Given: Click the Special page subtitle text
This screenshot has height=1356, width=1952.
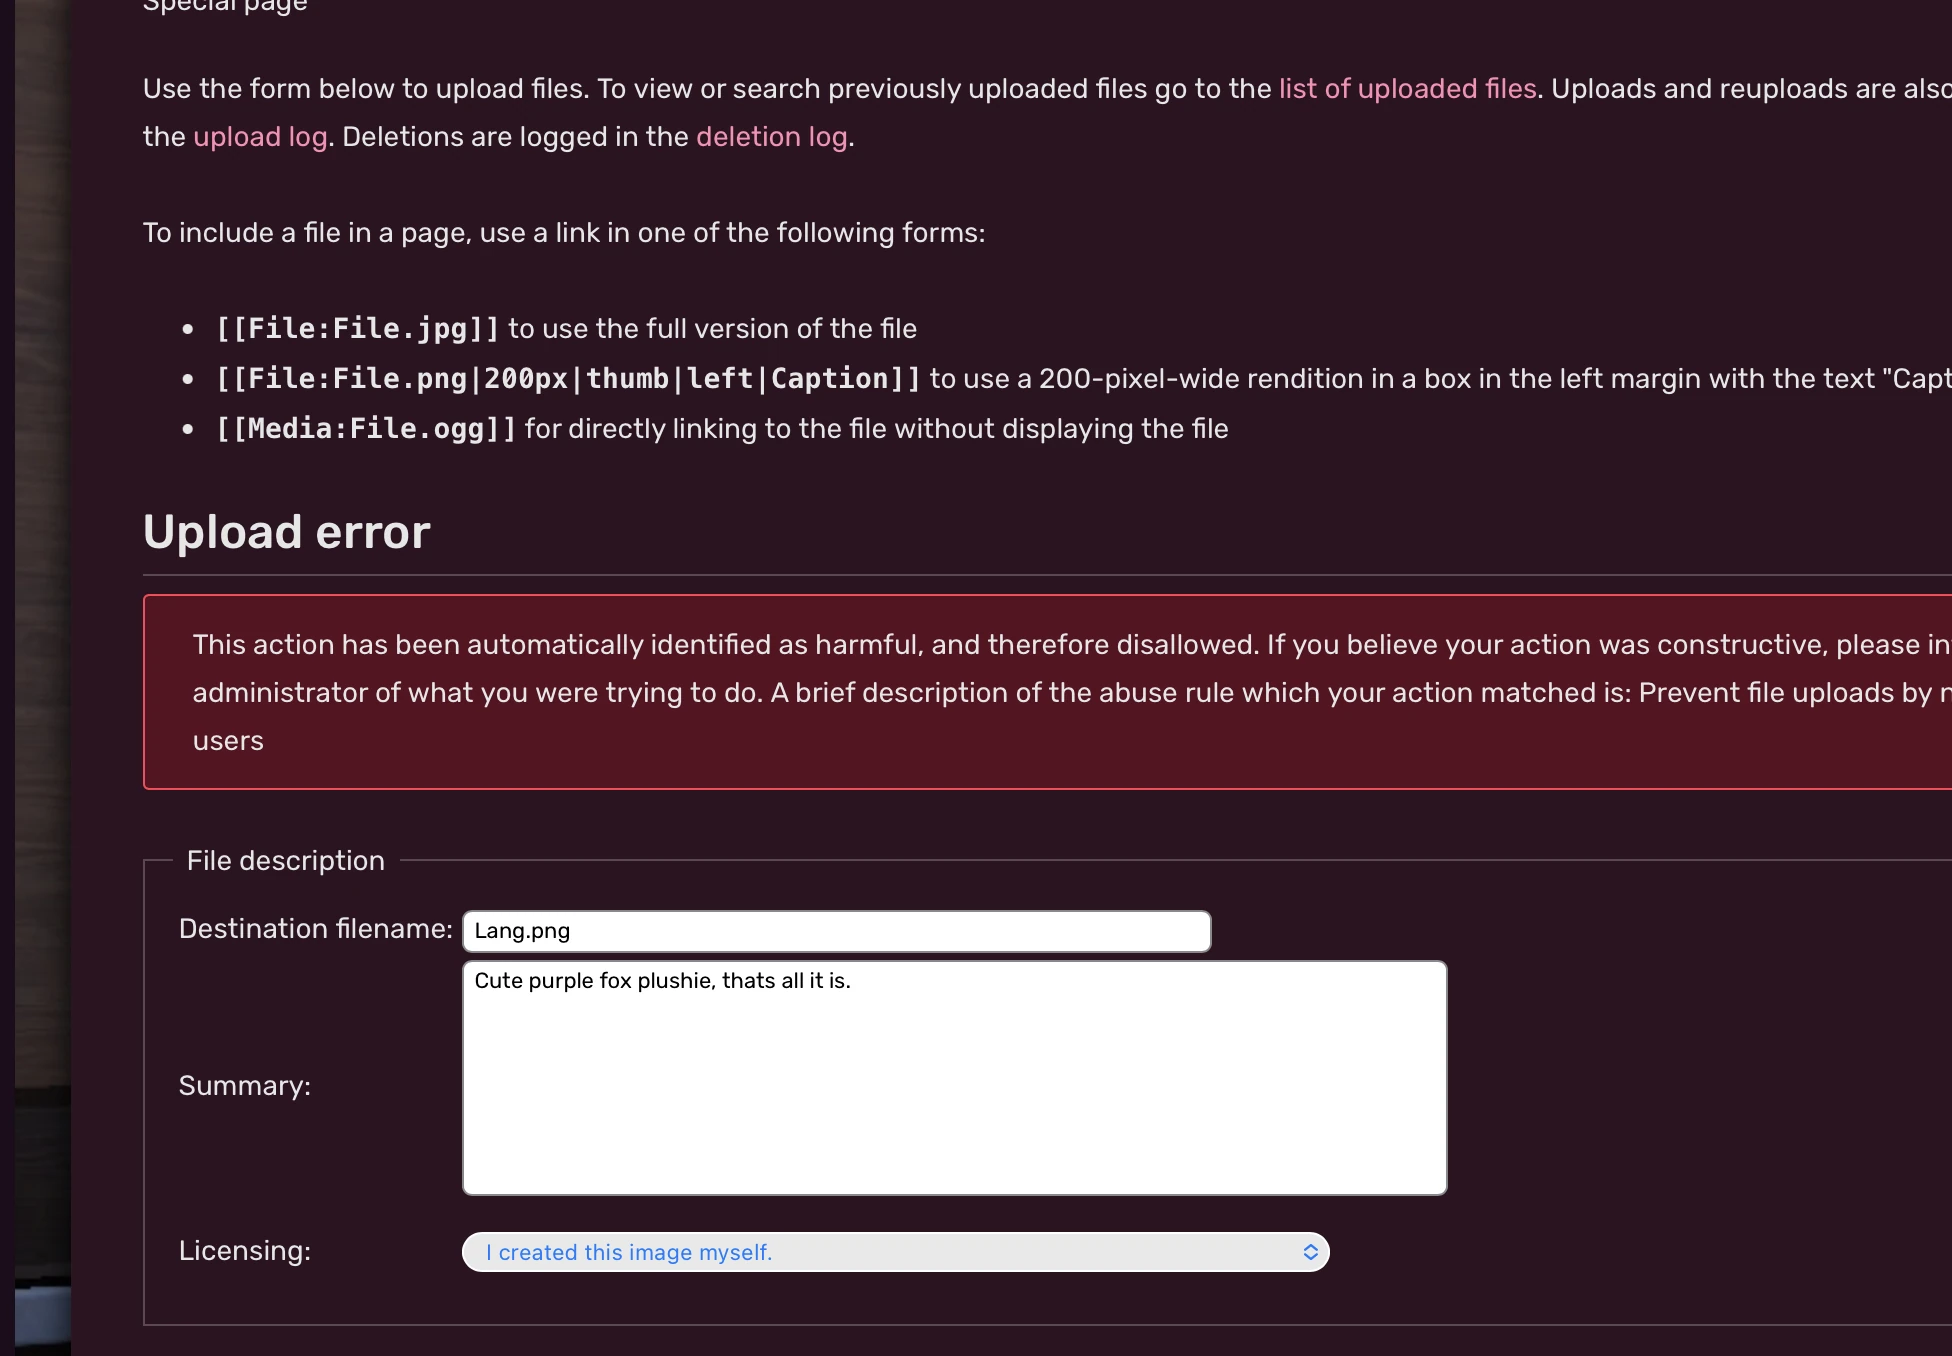Looking at the screenshot, I should 225,6.
